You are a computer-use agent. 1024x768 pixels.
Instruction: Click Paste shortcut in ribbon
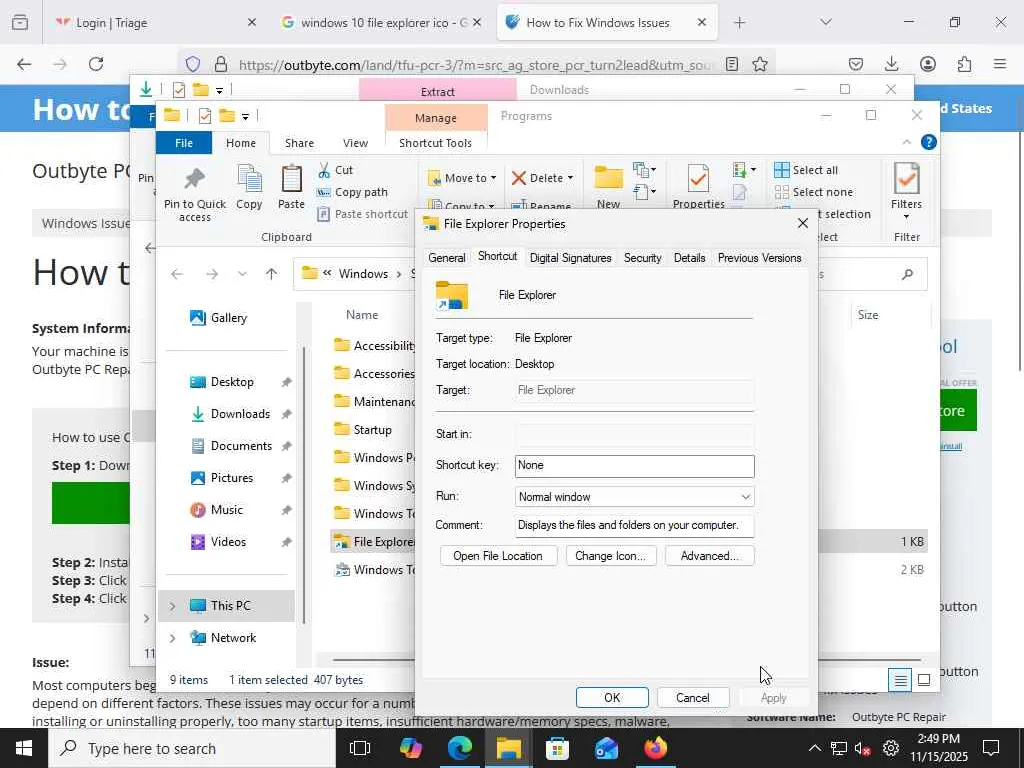(362, 214)
